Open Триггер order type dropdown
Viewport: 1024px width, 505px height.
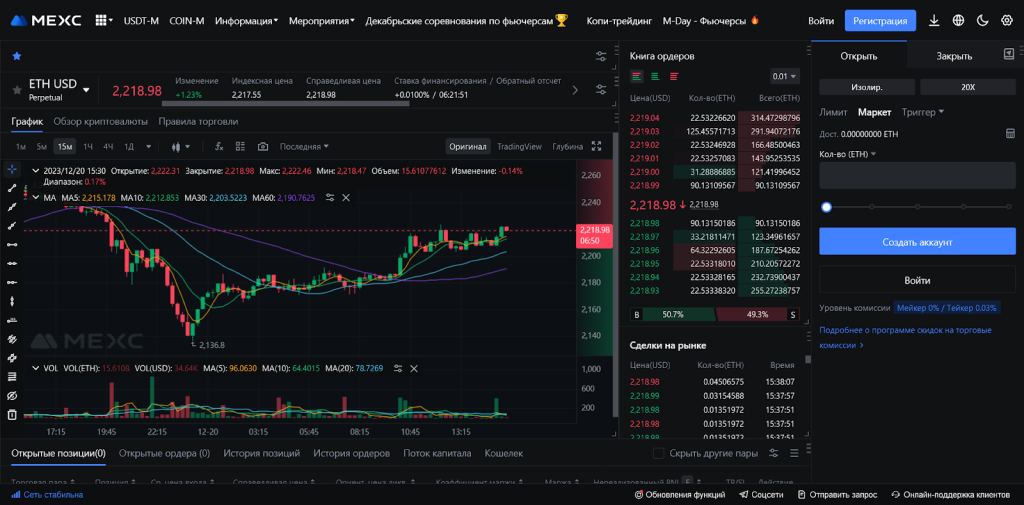coord(923,112)
